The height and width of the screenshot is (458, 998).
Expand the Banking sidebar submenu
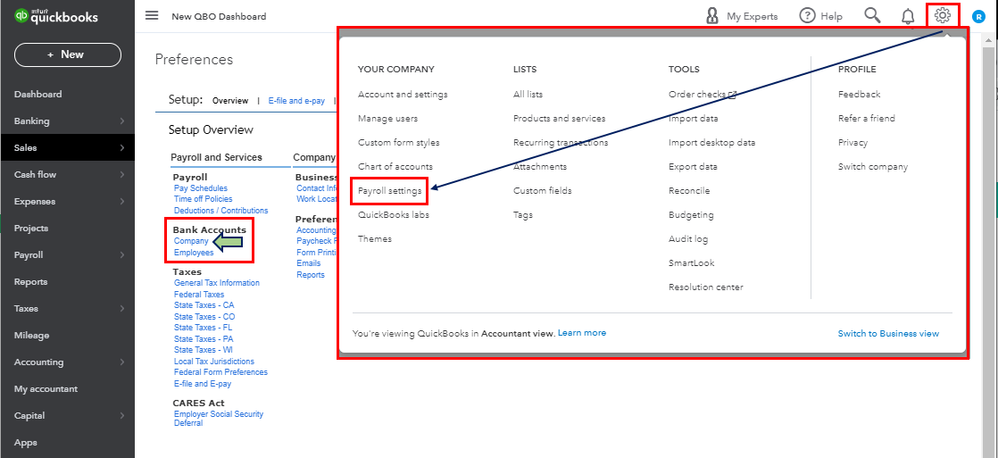(x=122, y=121)
